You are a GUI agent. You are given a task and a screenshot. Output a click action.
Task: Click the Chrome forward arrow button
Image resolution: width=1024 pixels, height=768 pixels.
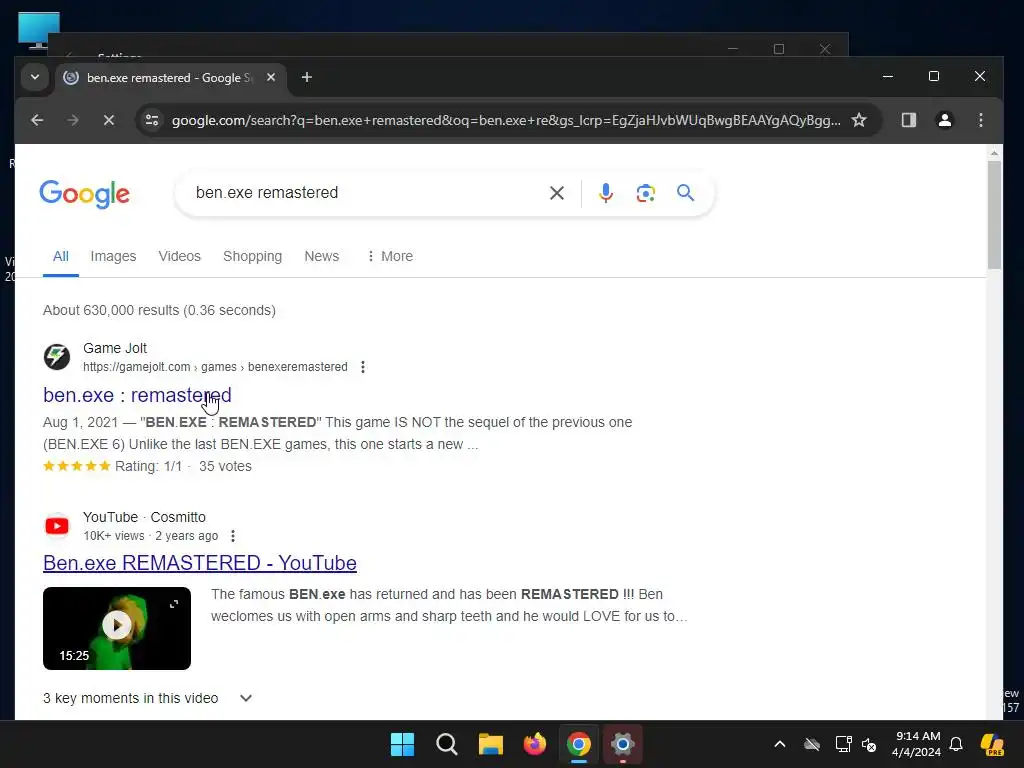tap(73, 120)
